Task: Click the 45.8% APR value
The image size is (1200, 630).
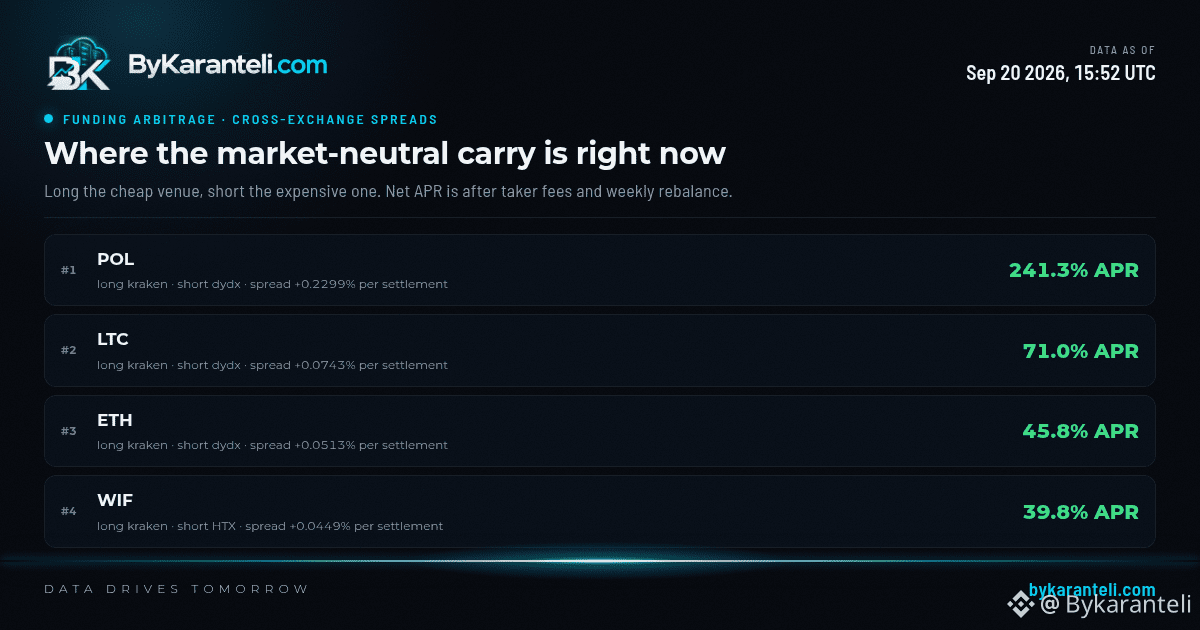Action: (1080, 431)
